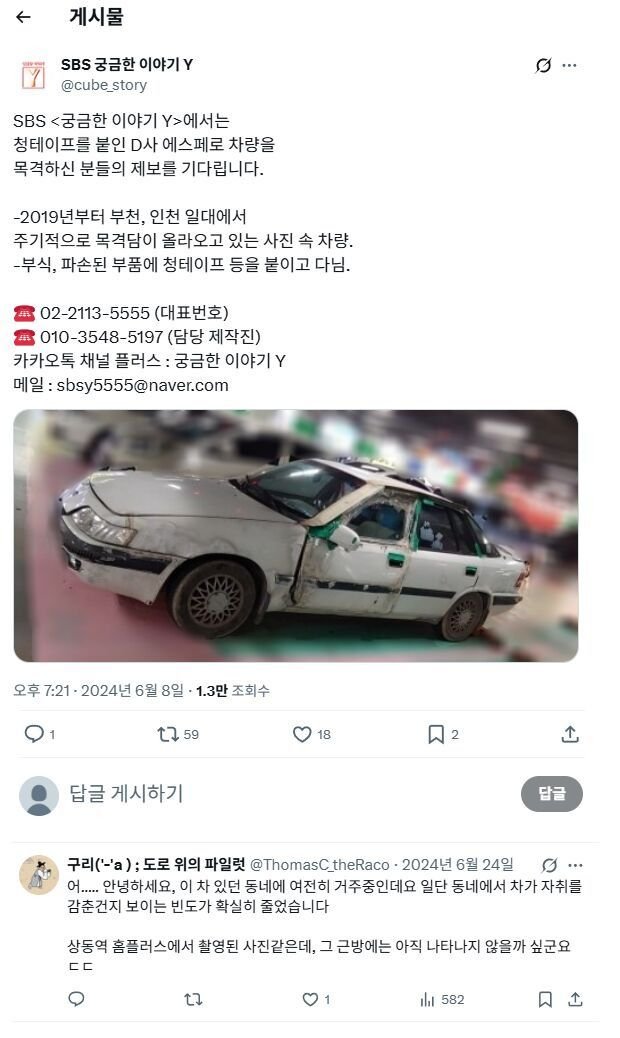Open SBS 궁금한 이야기 Y profile avatar
Image resolution: width=620 pixels, height=1038 pixels.
click(x=33, y=75)
